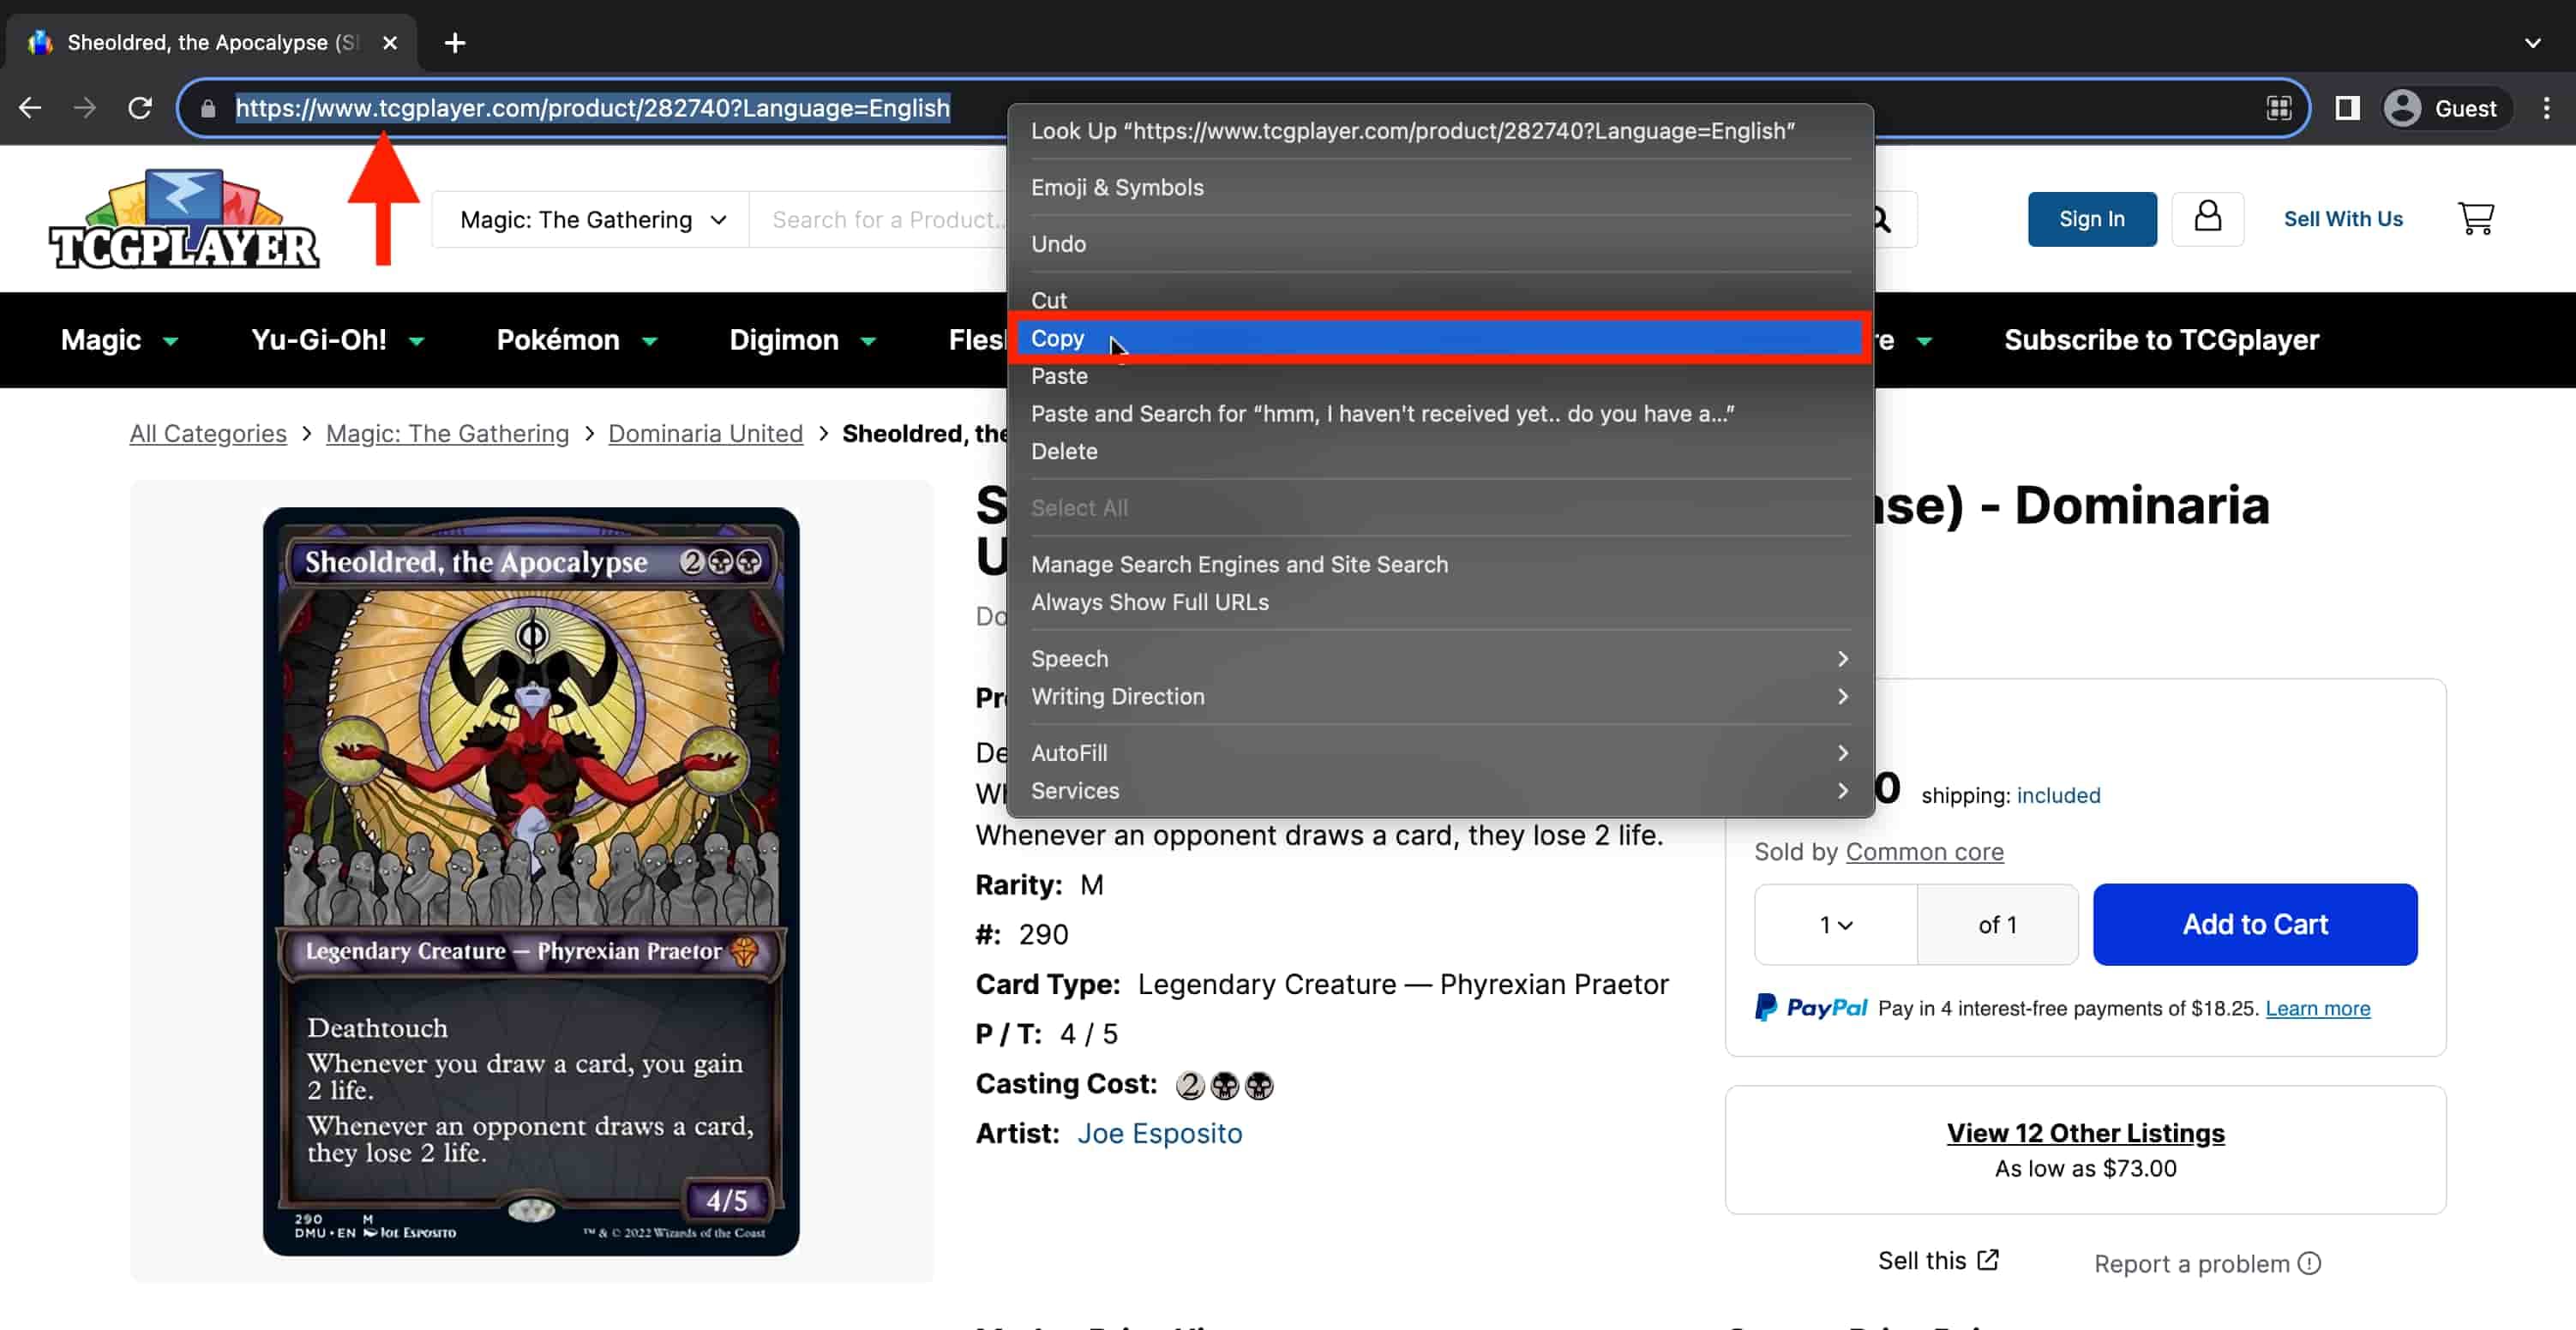Viewport: 2576px width, 1330px height.
Task: Click the Sell this external link icon
Action: click(x=1988, y=1260)
